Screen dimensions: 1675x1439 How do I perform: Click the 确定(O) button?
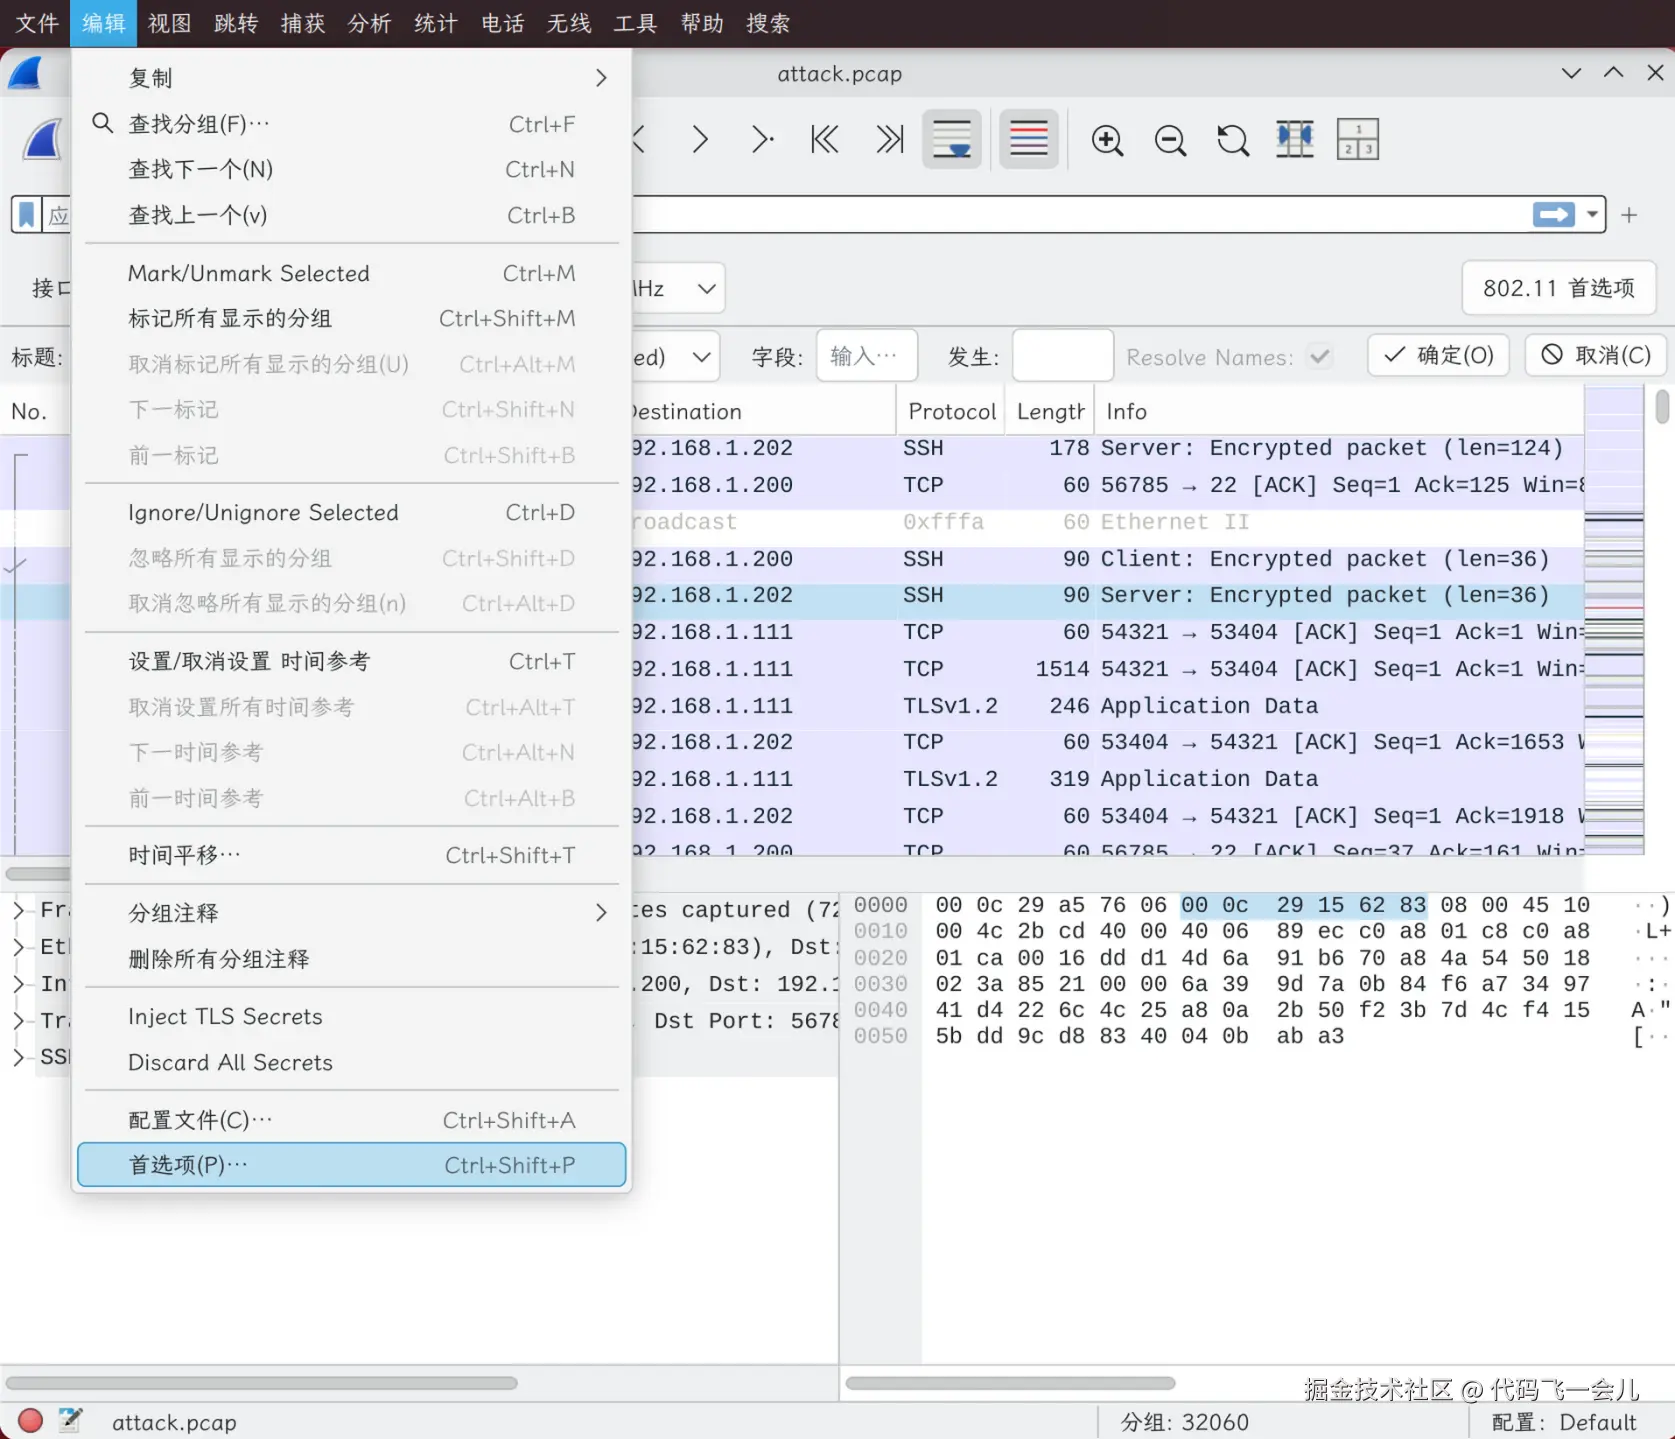click(1438, 355)
